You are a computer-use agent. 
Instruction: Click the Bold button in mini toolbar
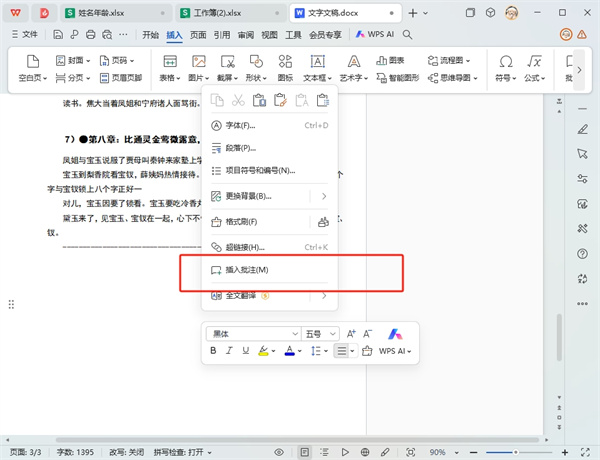(213, 351)
